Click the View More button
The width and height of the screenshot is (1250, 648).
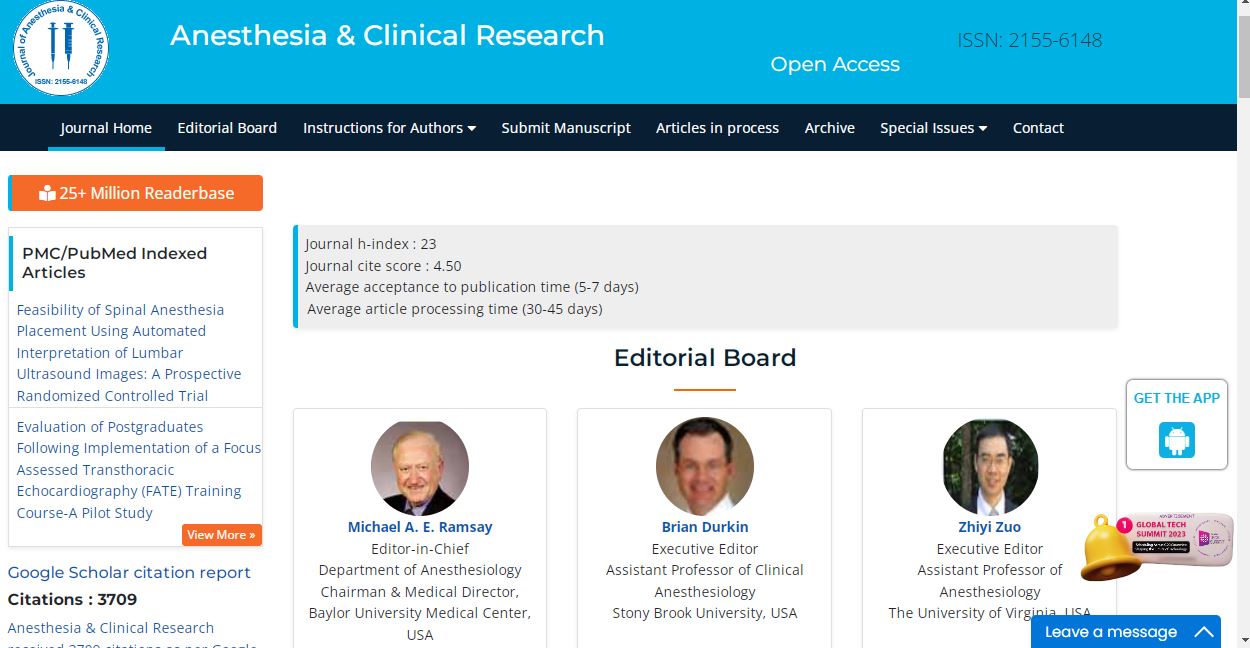tap(222, 535)
